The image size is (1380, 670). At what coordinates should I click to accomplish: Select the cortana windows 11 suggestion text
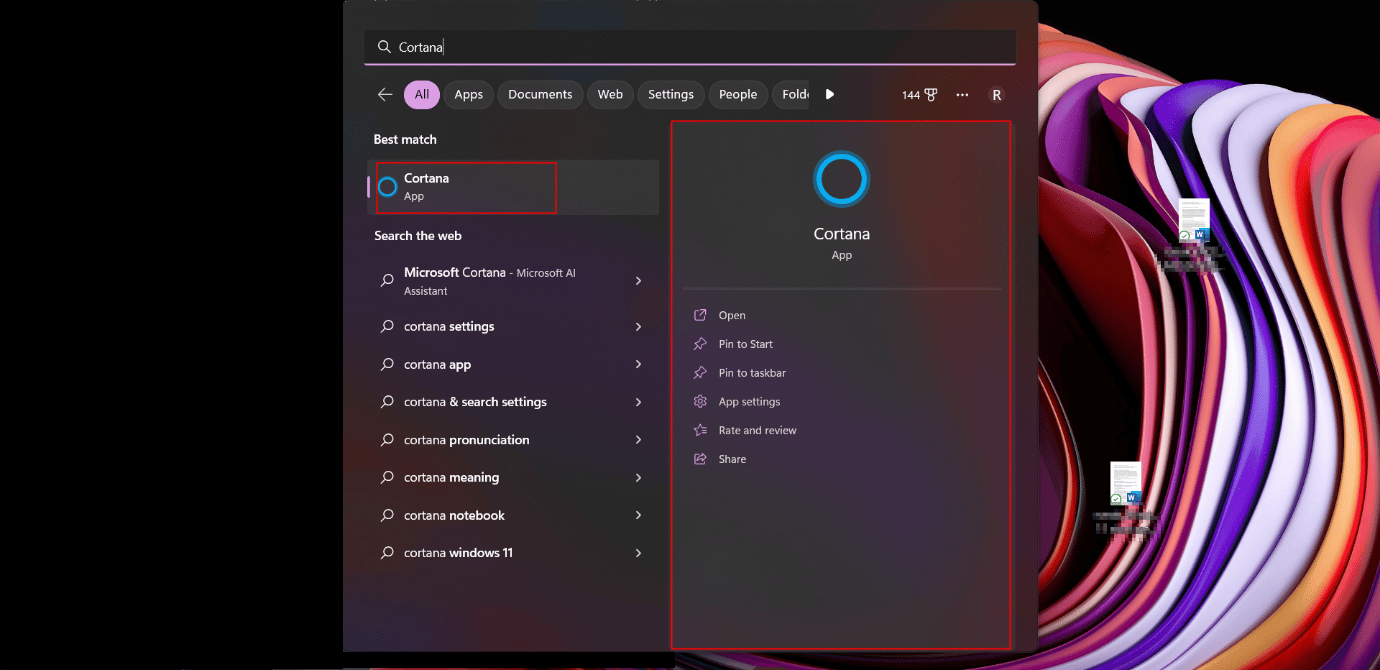pyautogui.click(x=458, y=553)
